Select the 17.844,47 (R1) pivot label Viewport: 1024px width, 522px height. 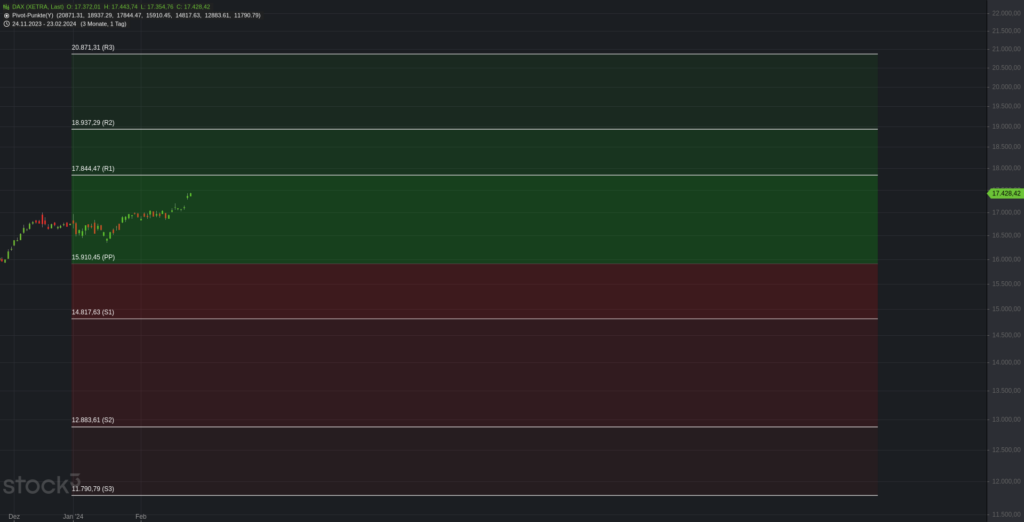(x=93, y=169)
